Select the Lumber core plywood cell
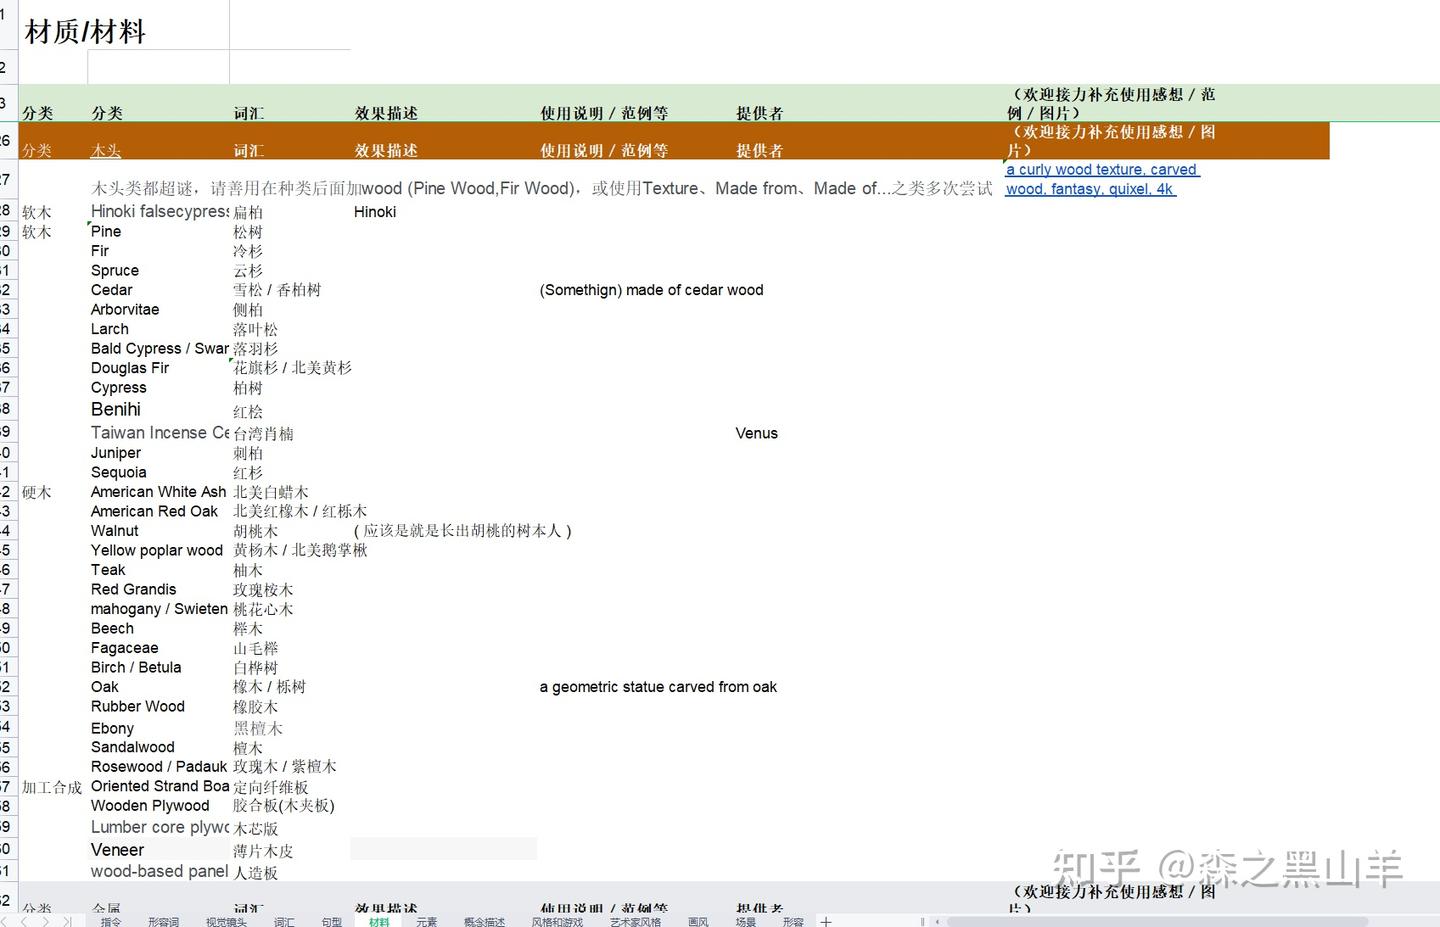 (160, 827)
